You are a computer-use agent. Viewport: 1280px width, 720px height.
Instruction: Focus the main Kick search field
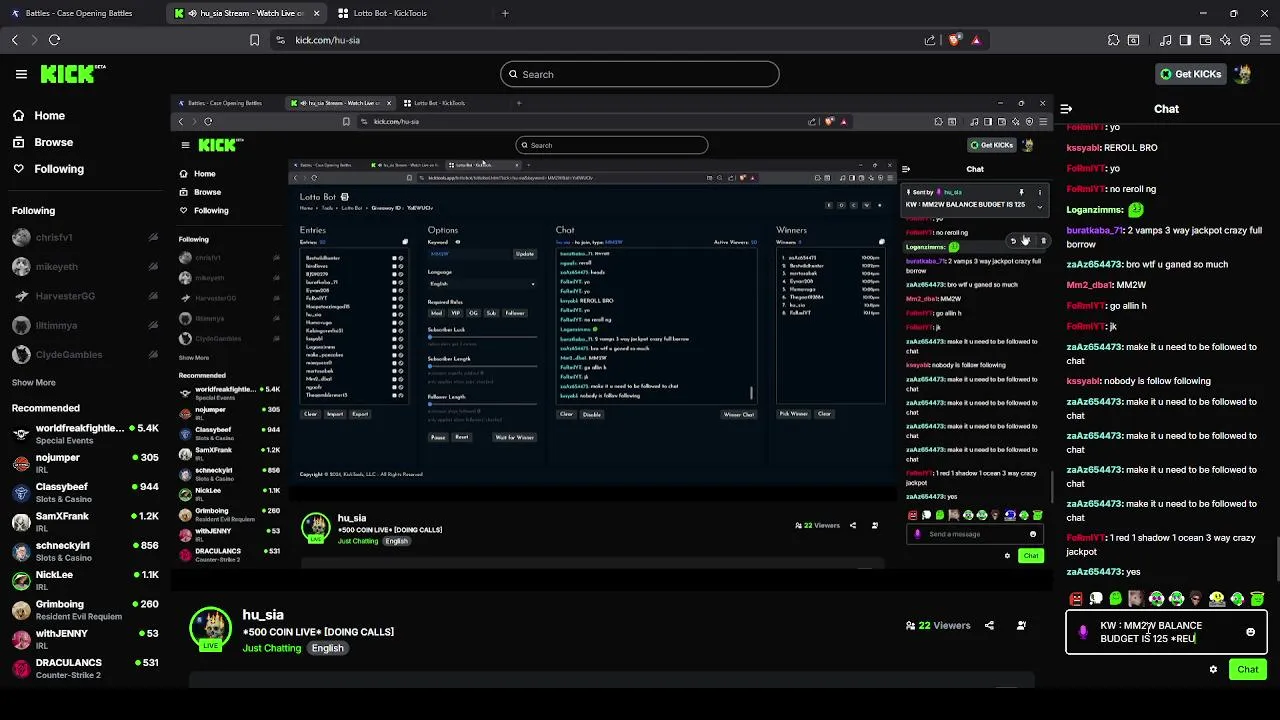coord(640,74)
